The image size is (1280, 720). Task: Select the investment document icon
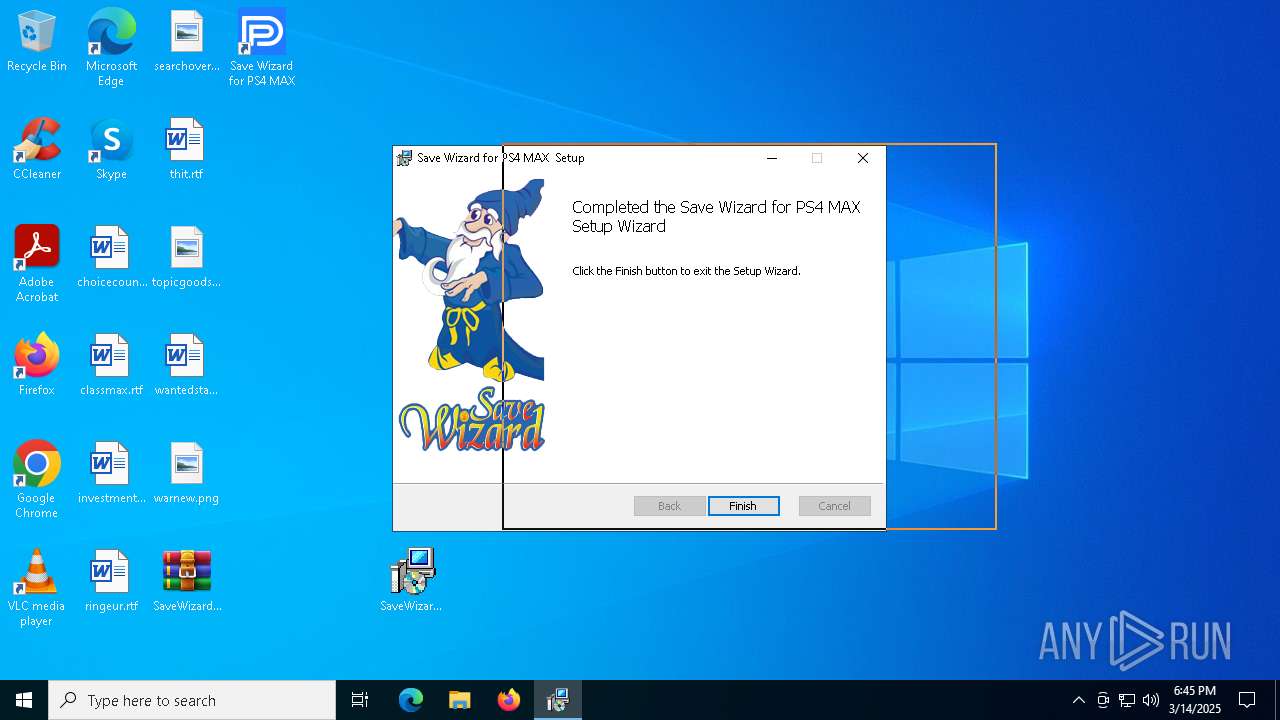click(111, 473)
